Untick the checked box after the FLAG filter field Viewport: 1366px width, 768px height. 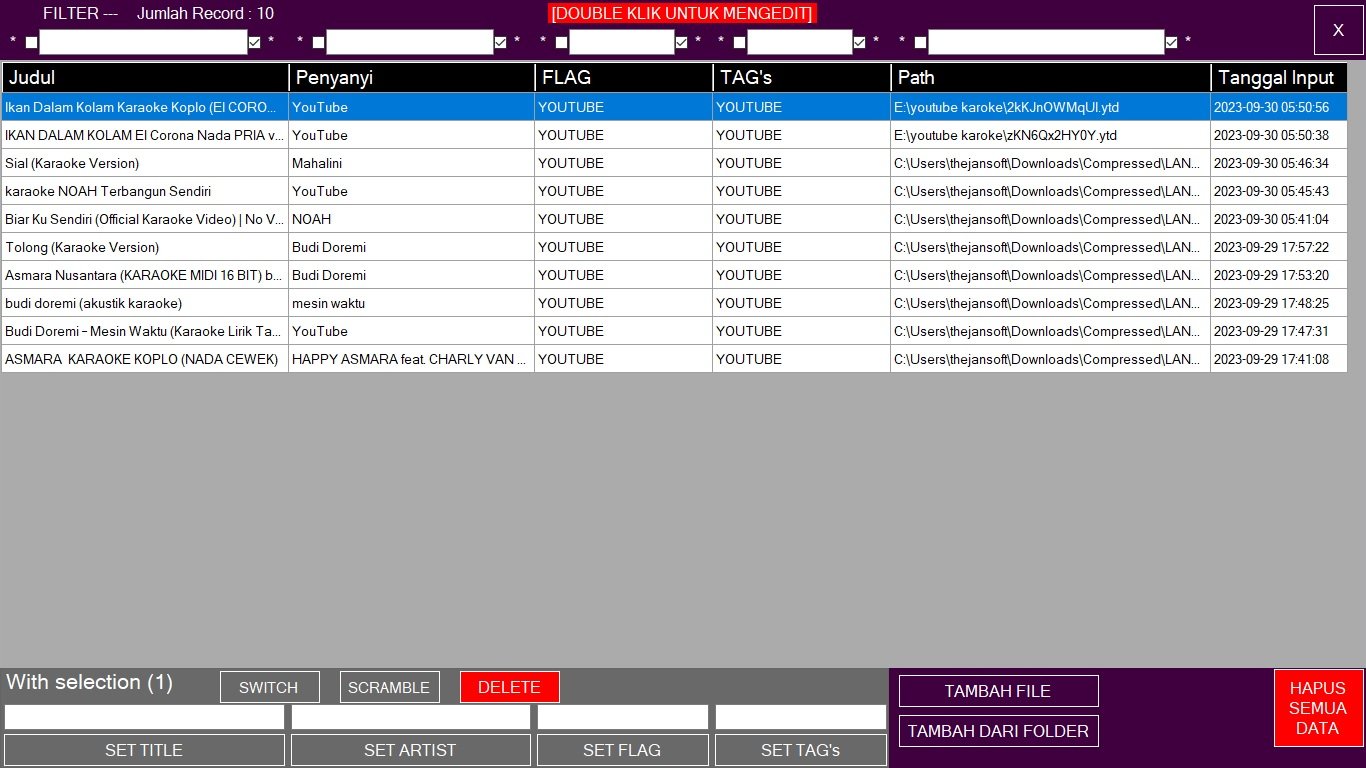(681, 42)
